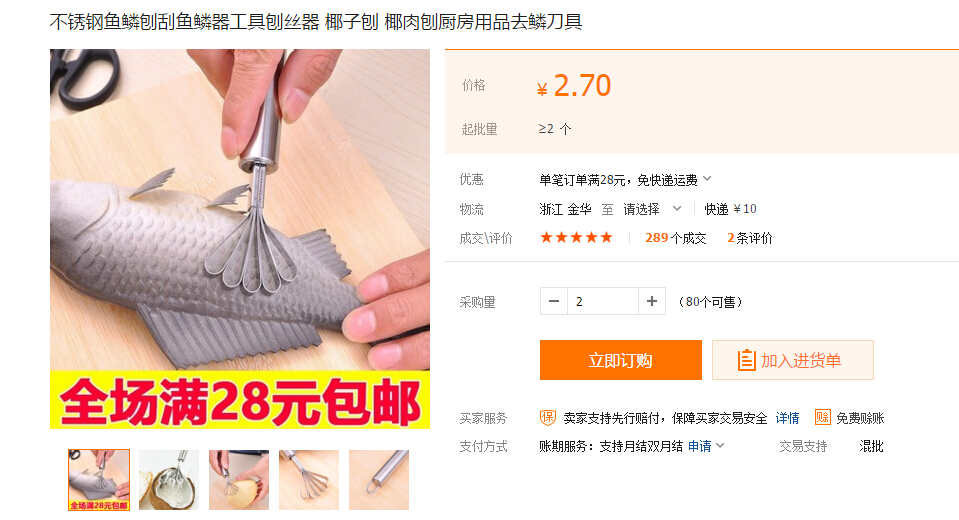Select the coconut scraping thumbnail
Viewport: 959px width, 520px height.
click(x=169, y=480)
